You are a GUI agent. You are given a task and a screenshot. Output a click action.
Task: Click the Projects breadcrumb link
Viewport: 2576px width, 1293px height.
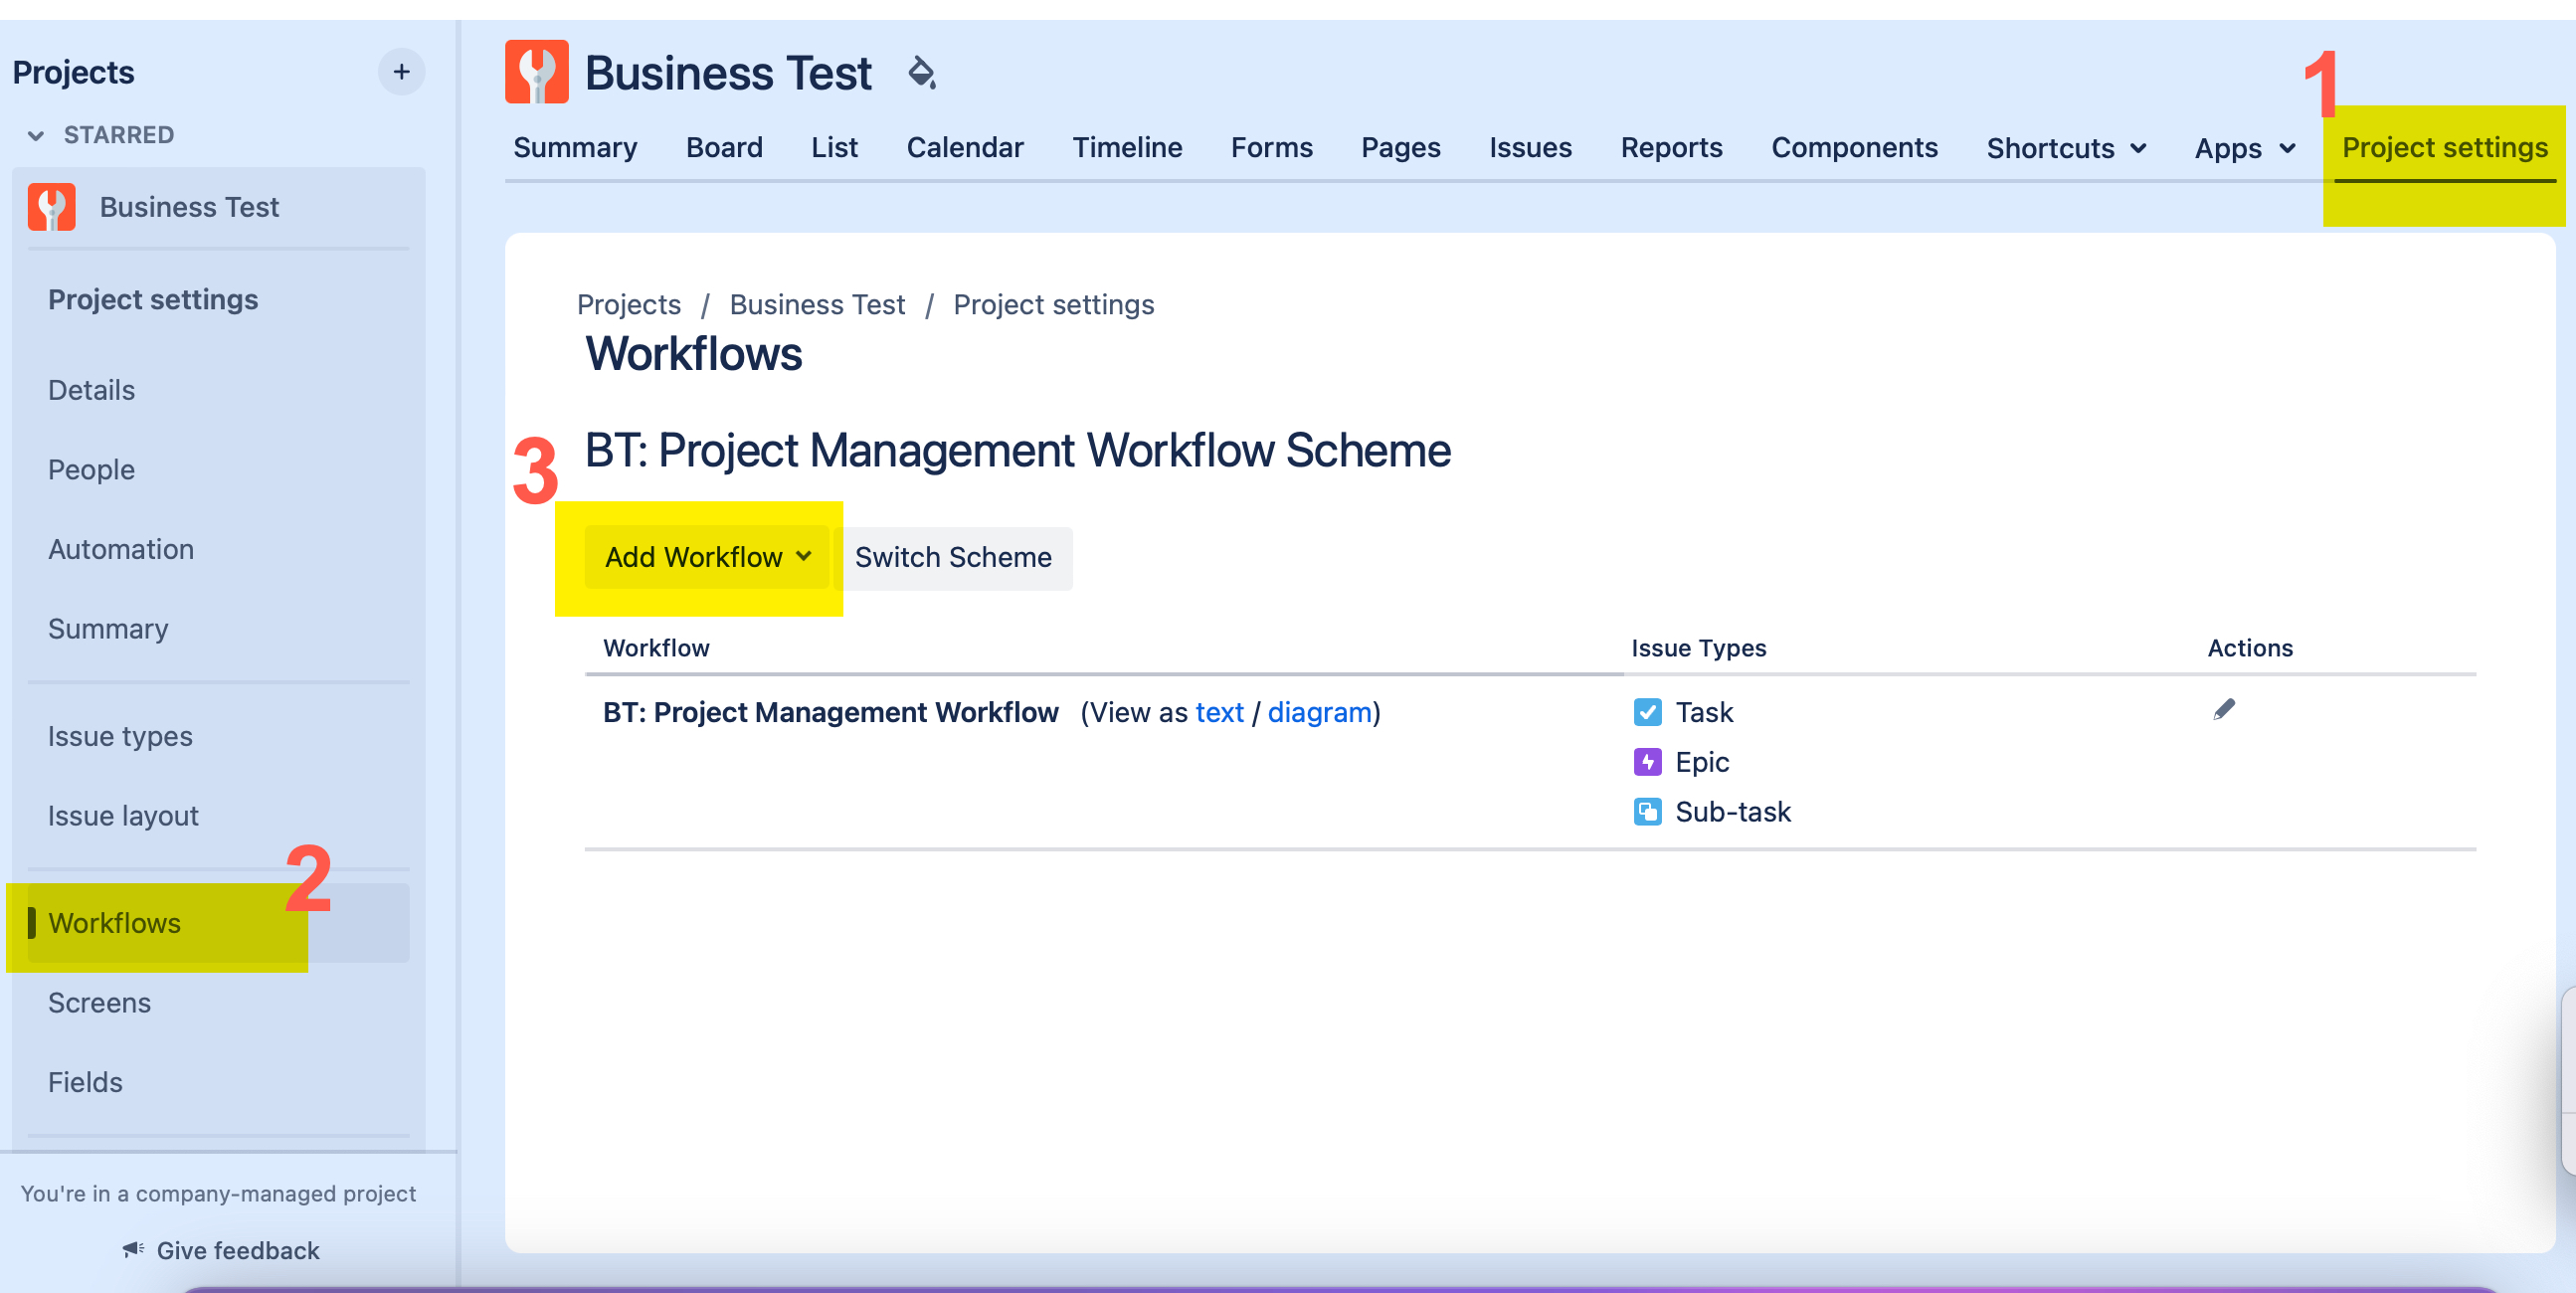(x=627, y=305)
